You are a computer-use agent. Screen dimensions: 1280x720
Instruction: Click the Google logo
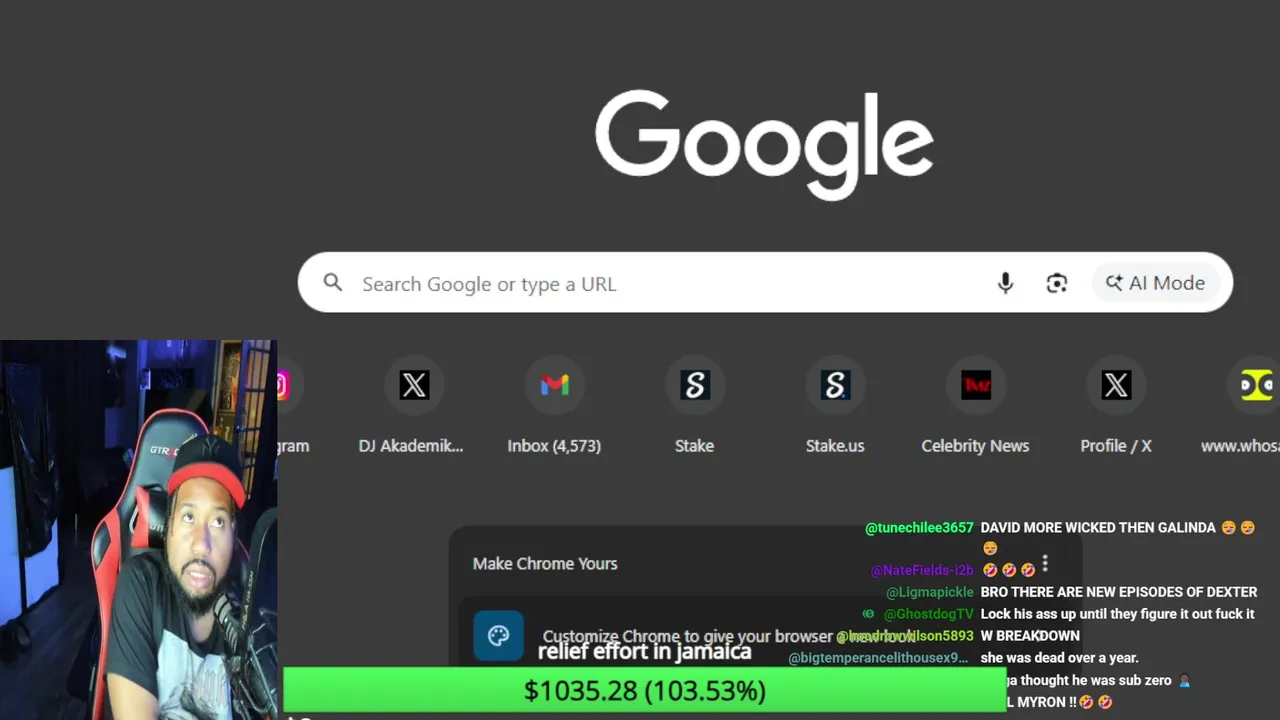coord(764,144)
